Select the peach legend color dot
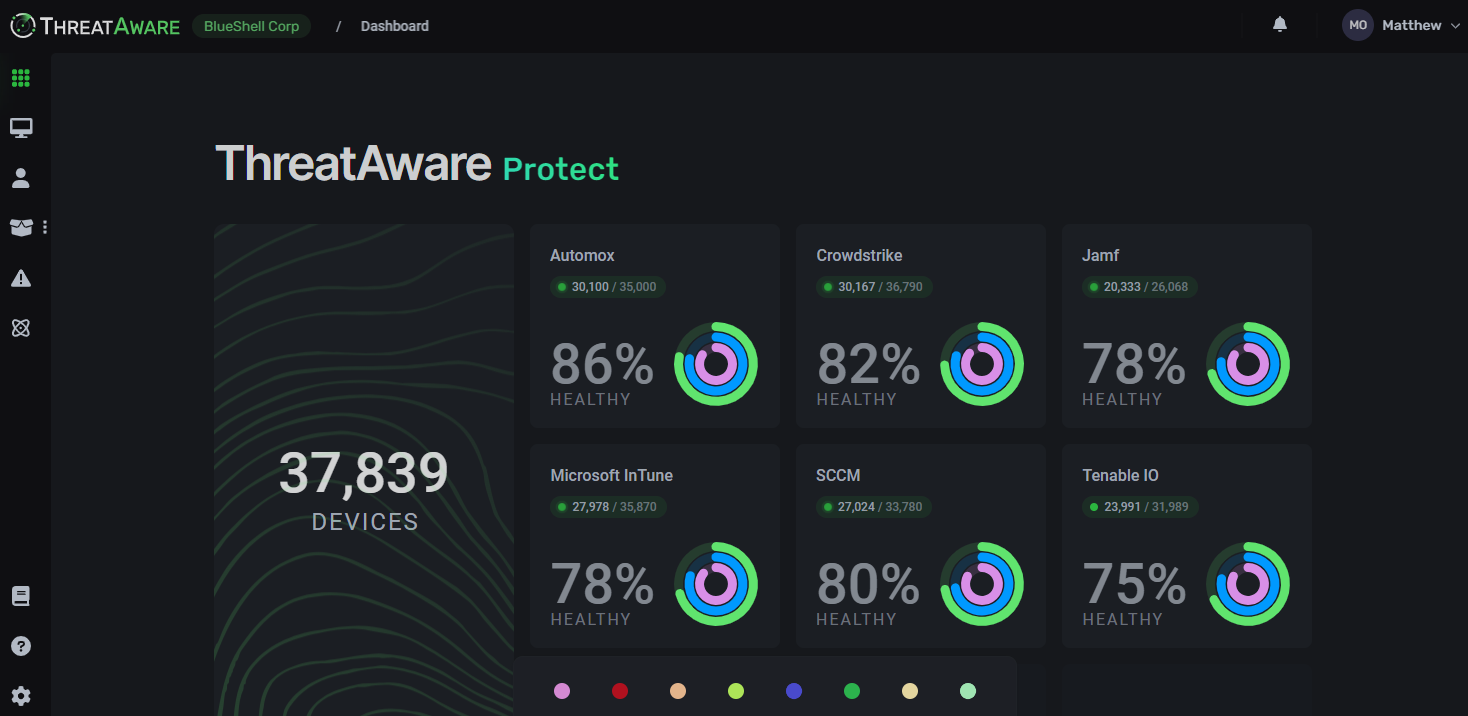The image size is (1468, 716). (678, 691)
